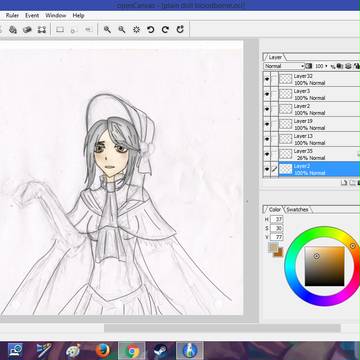Select the Layer35 row at 26% opacity

(312, 154)
